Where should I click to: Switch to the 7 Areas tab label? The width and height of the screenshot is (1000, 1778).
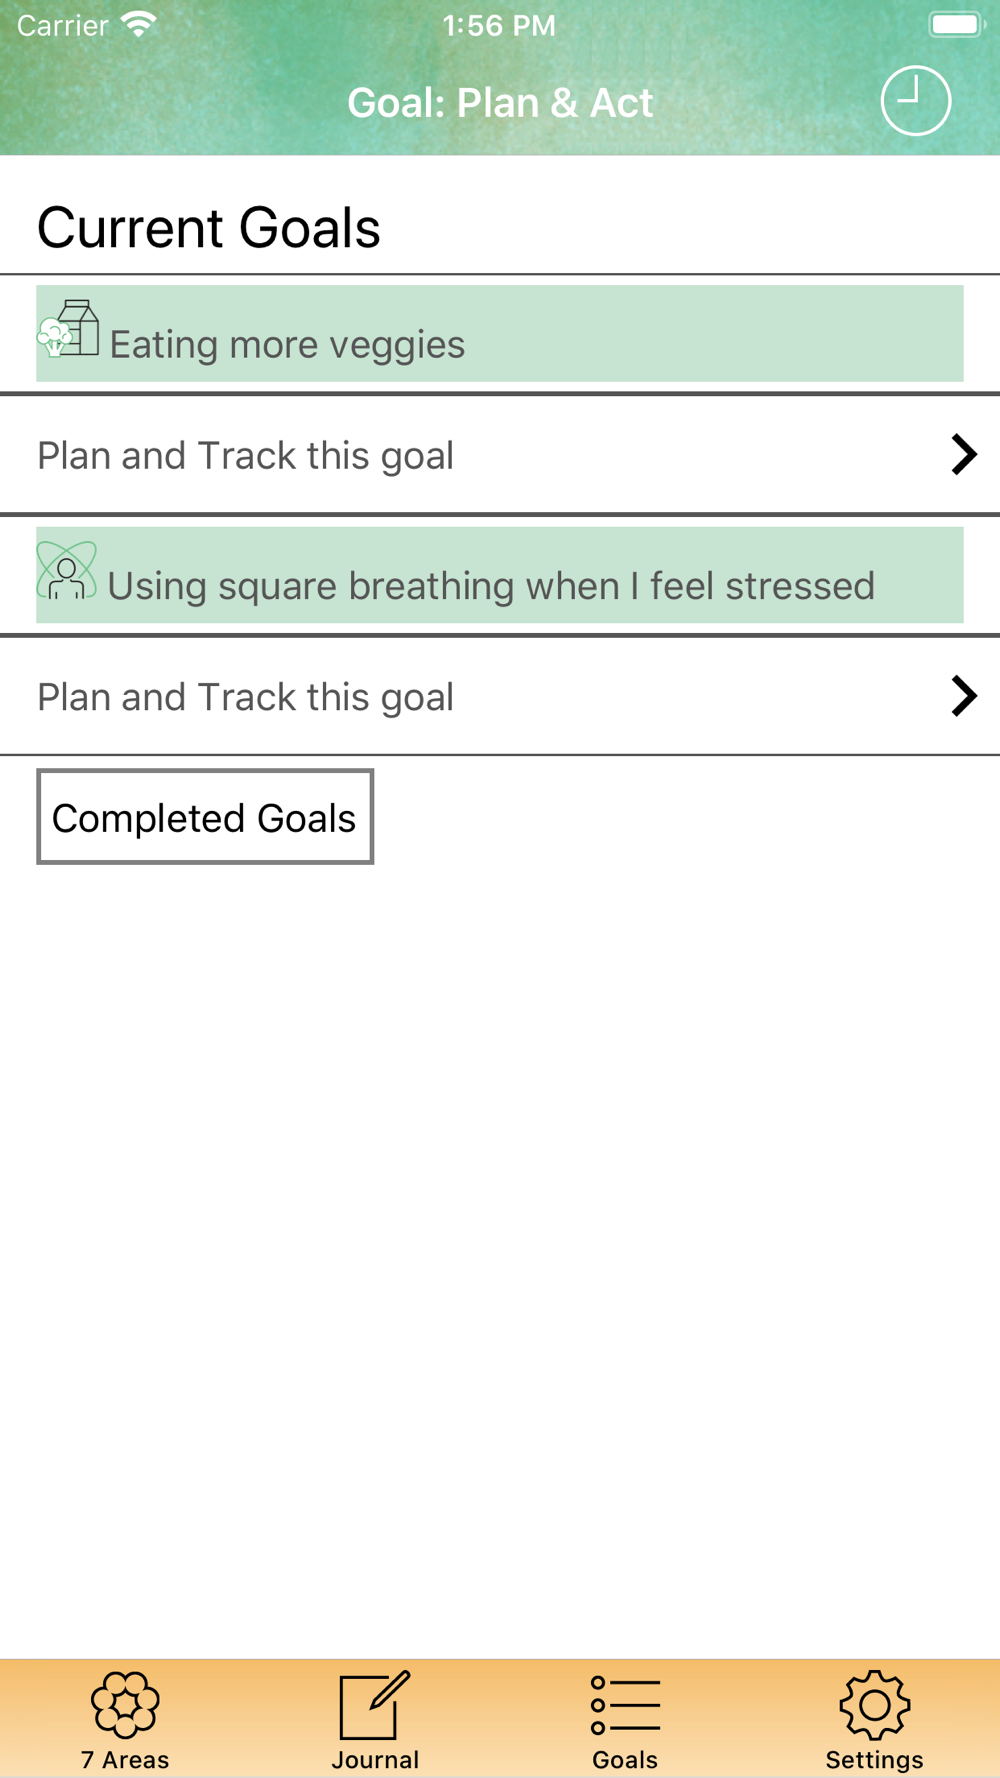pyautogui.click(x=125, y=1760)
